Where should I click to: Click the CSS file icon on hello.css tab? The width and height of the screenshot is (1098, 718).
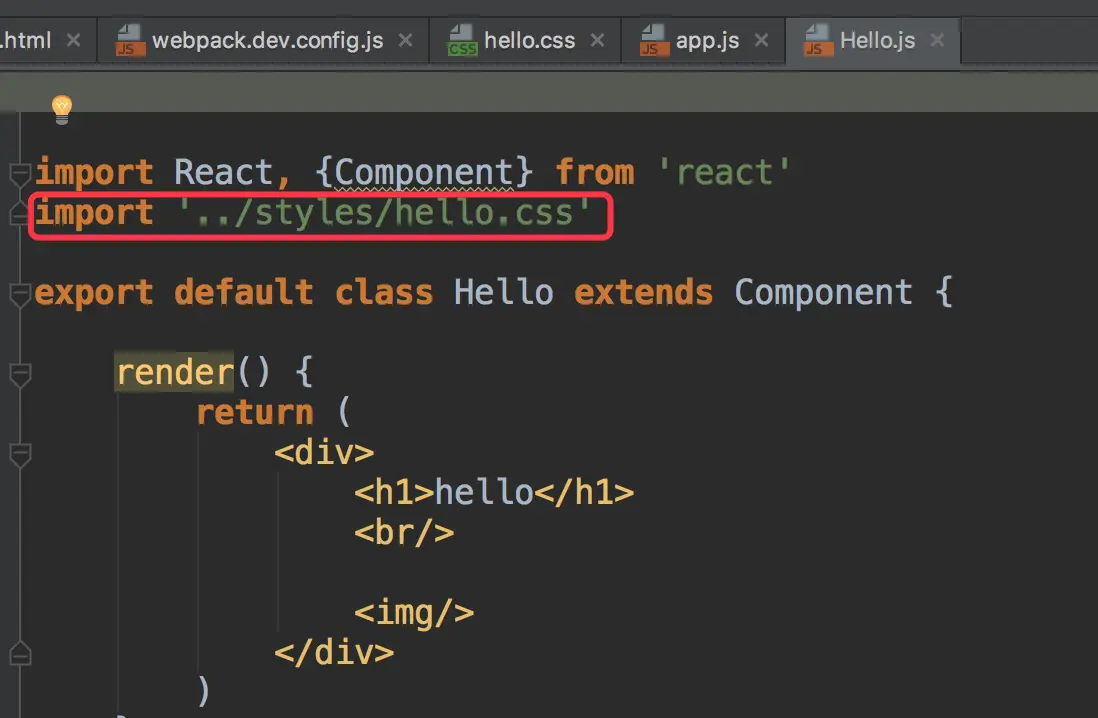[x=462, y=40]
